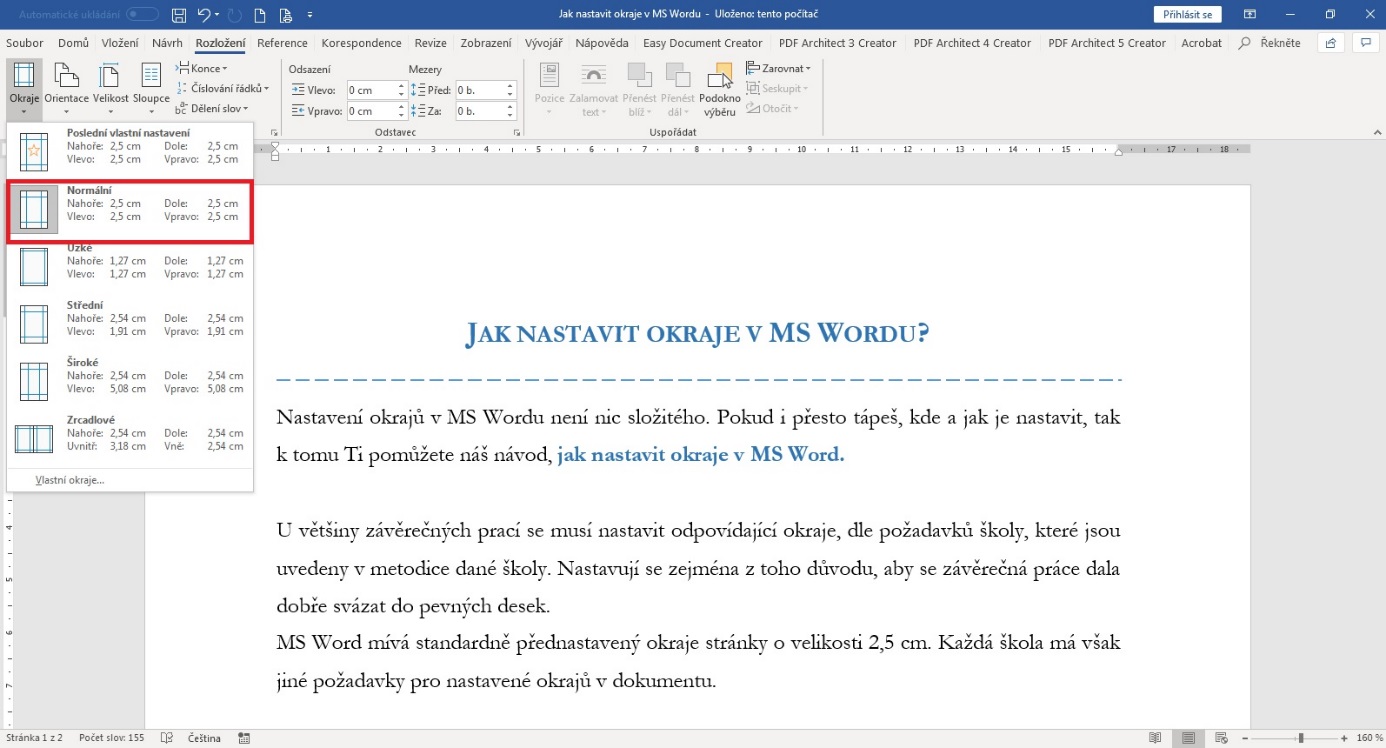Select Poslední vlastní nastavení margins

pos(130,152)
